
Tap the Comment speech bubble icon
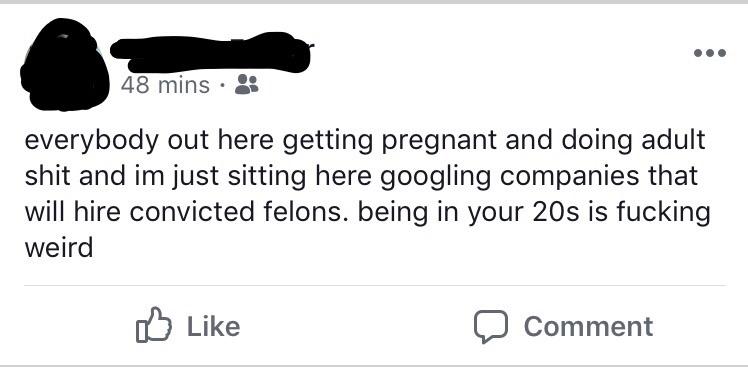click(x=491, y=326)
